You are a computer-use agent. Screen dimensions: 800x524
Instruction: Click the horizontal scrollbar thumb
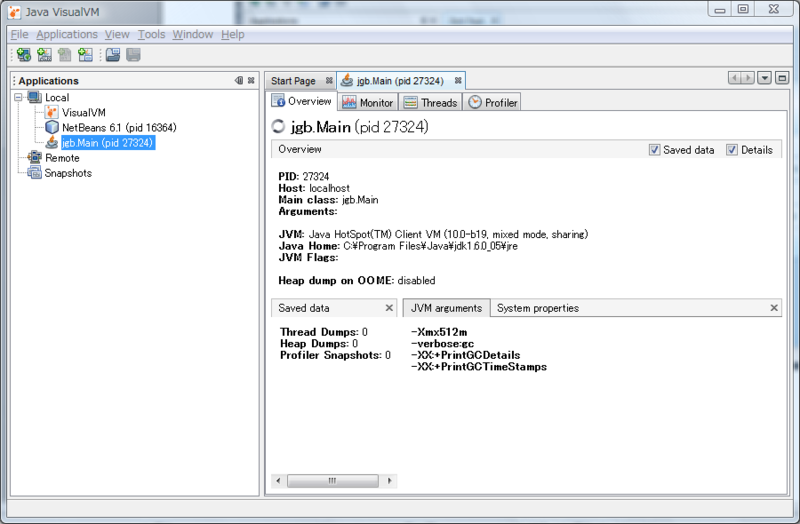[x=333, y=481]
